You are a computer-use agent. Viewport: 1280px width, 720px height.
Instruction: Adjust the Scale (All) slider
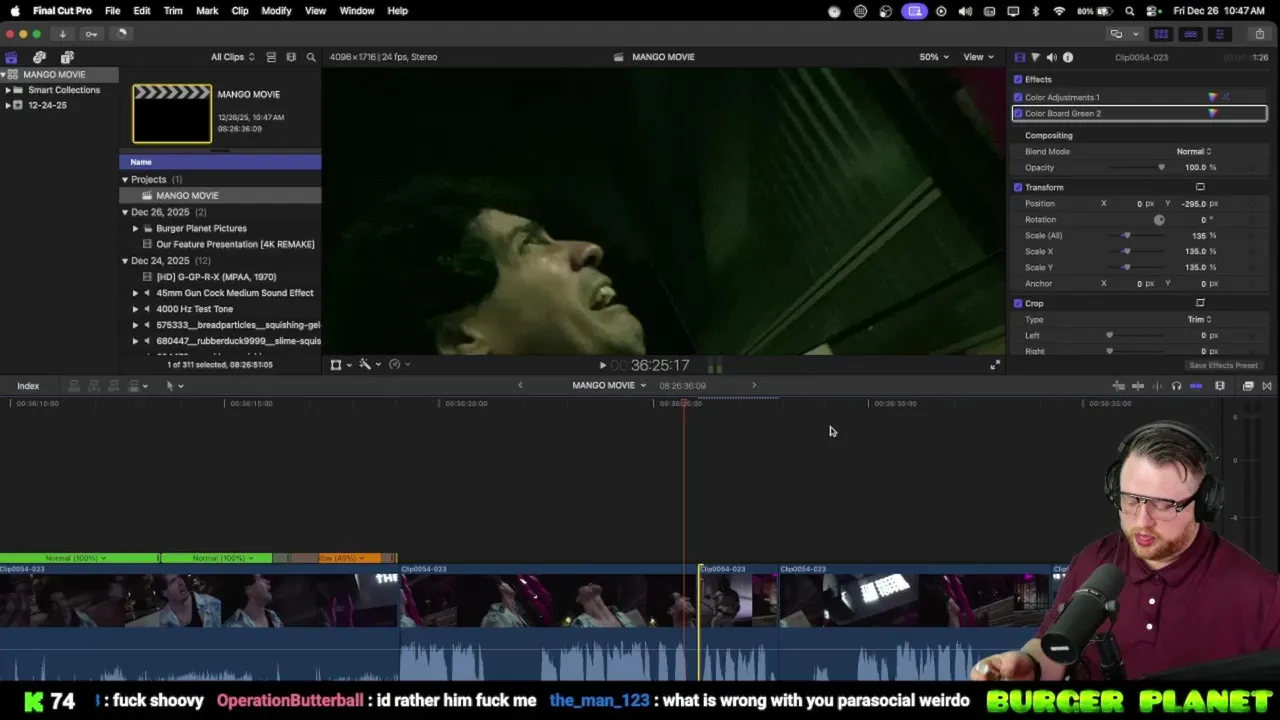coord(1134,235)
